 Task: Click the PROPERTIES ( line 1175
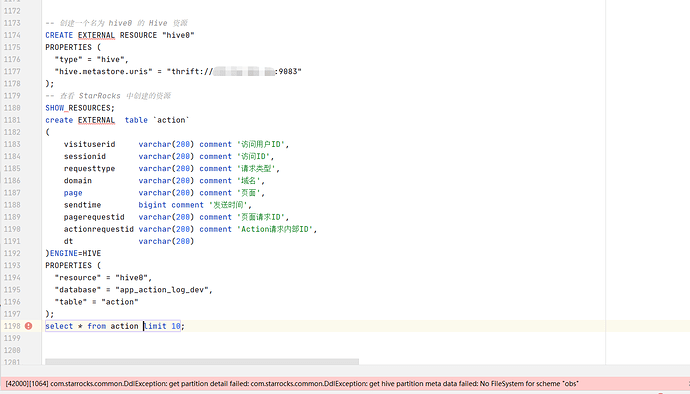[x=73, y=47]
